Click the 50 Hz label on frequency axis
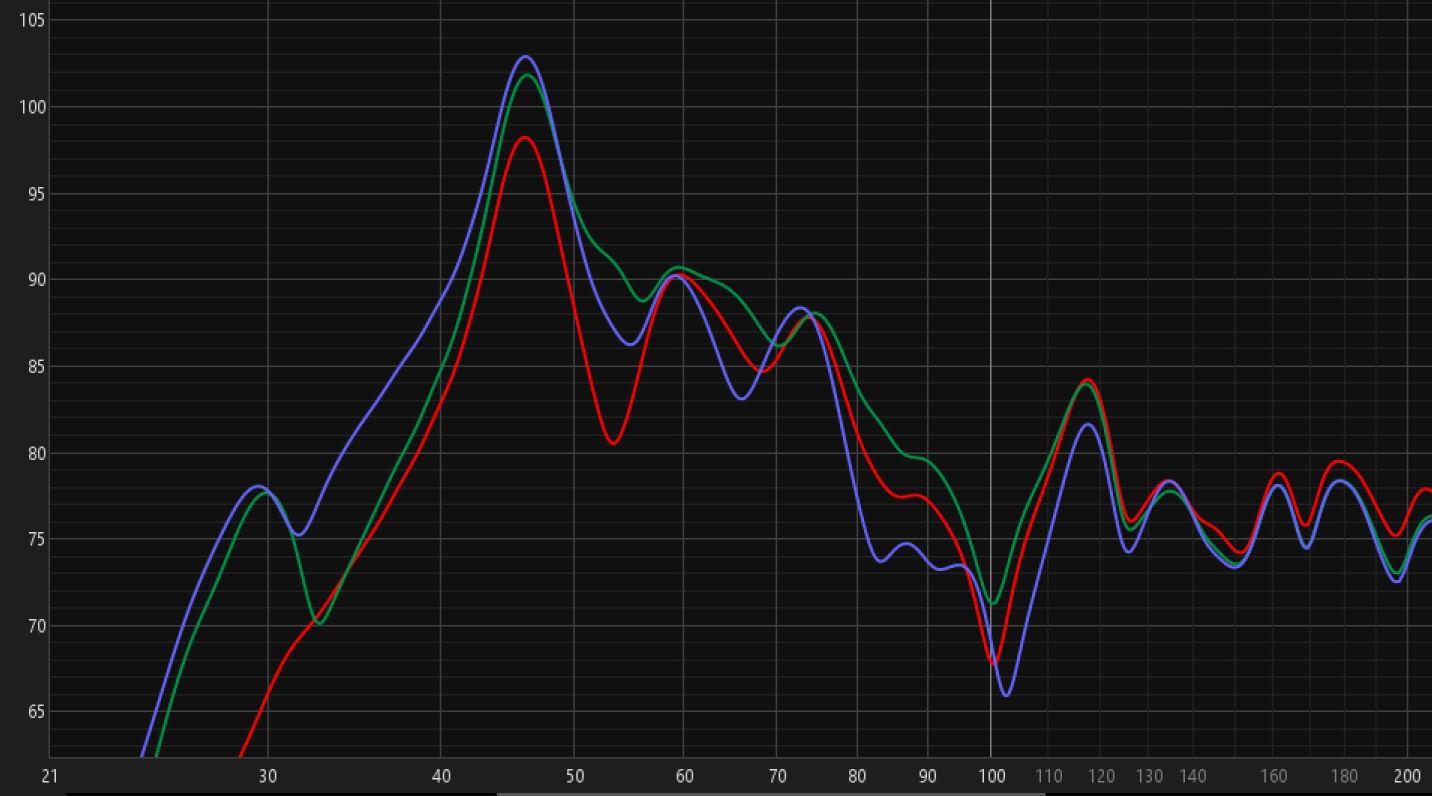1432x796 pixels. [574, 776]
